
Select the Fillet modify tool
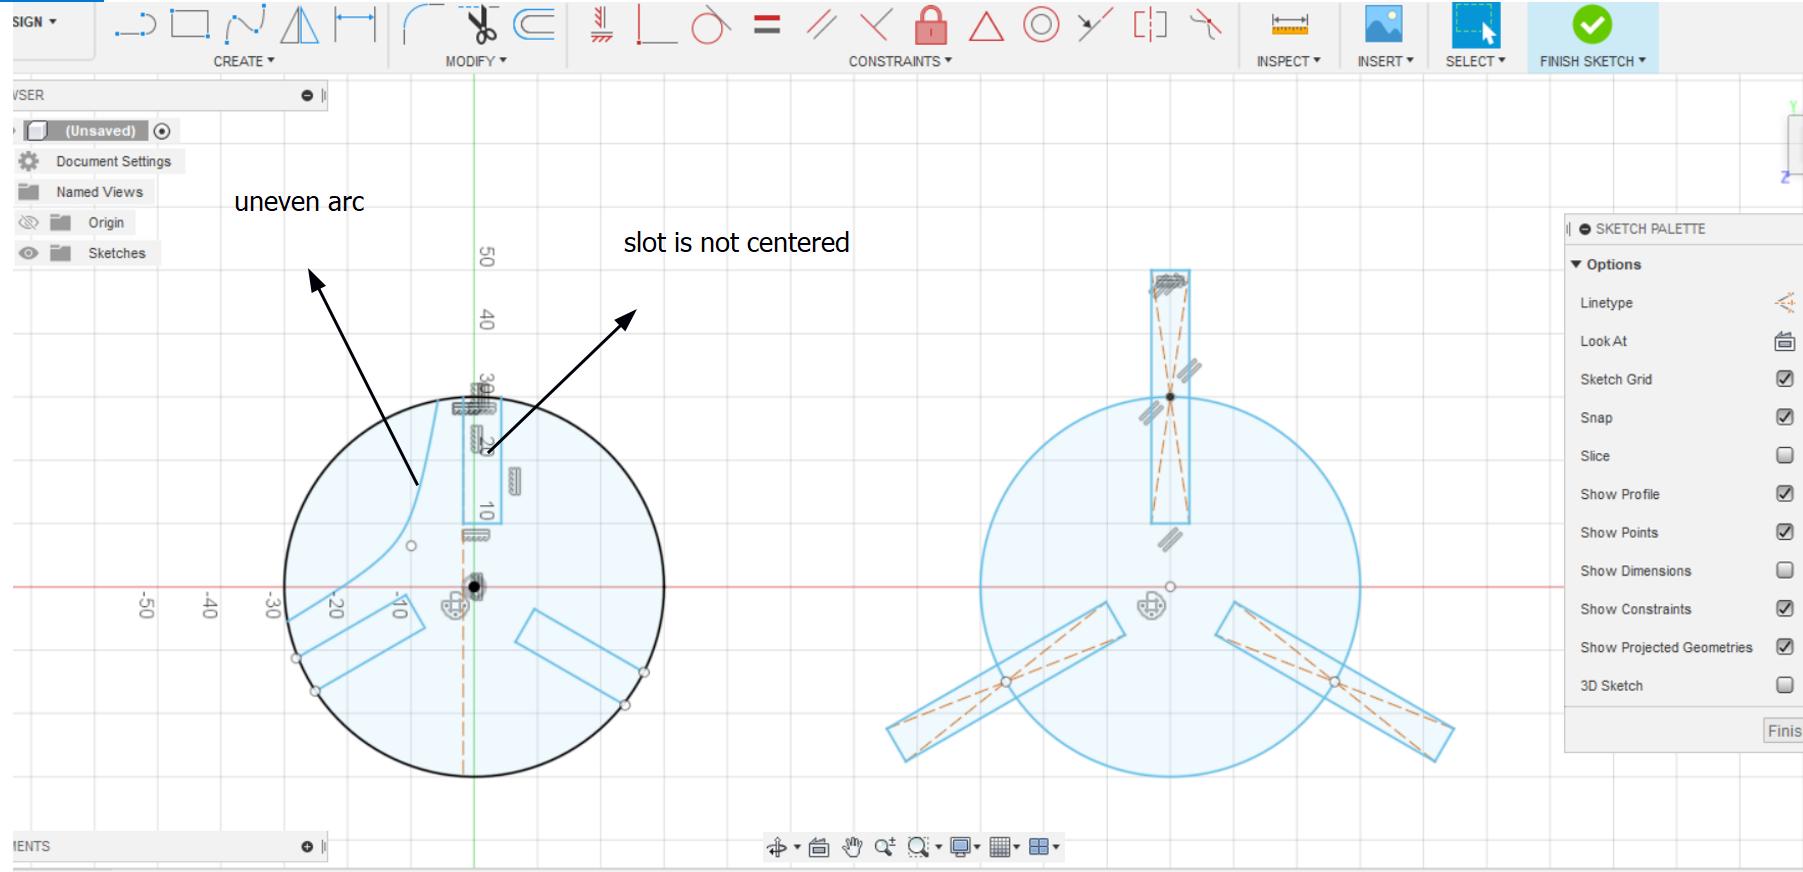[x=424, y=25]
